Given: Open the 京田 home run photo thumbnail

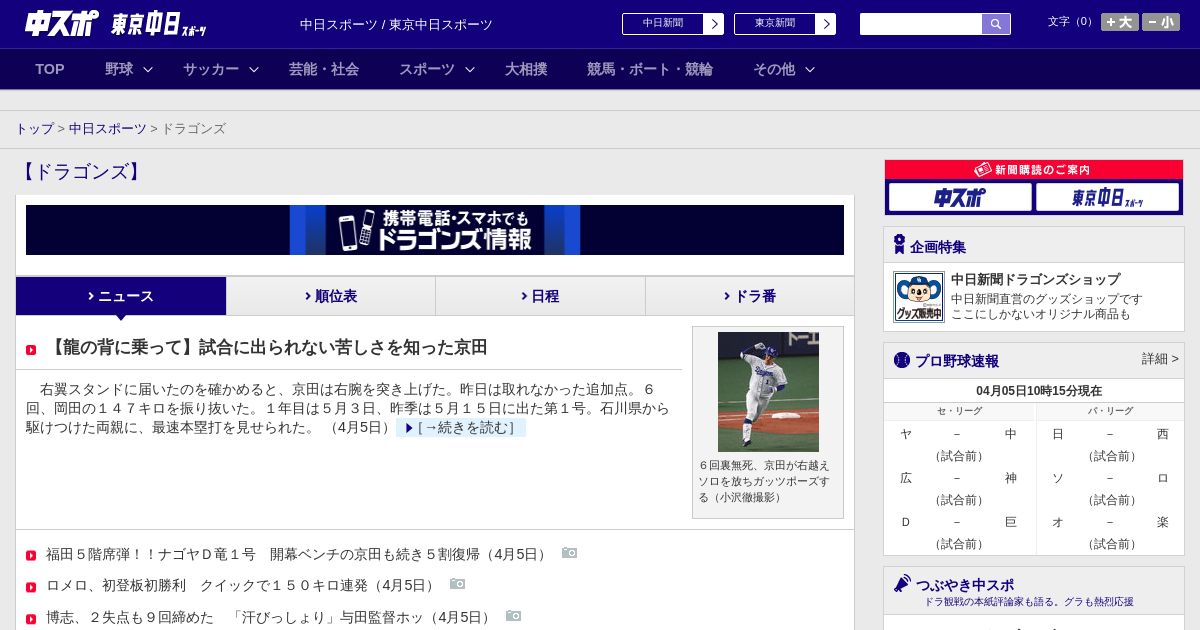Looking at the screenshot, I should [768, 392].
